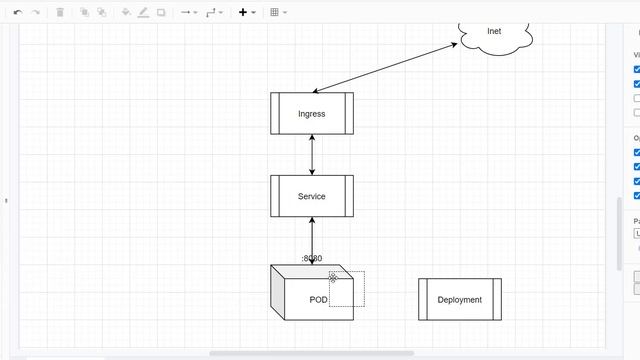Select arrow between Ingress and Service

[312, 155]
